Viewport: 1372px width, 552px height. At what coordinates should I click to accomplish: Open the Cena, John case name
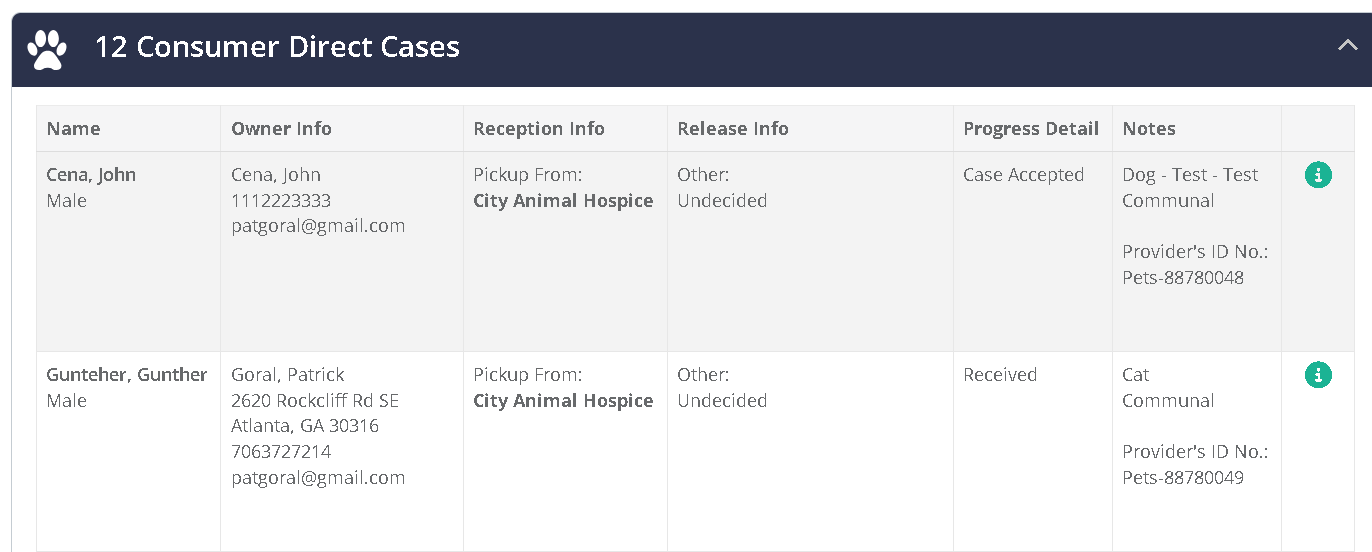point(91,175)
